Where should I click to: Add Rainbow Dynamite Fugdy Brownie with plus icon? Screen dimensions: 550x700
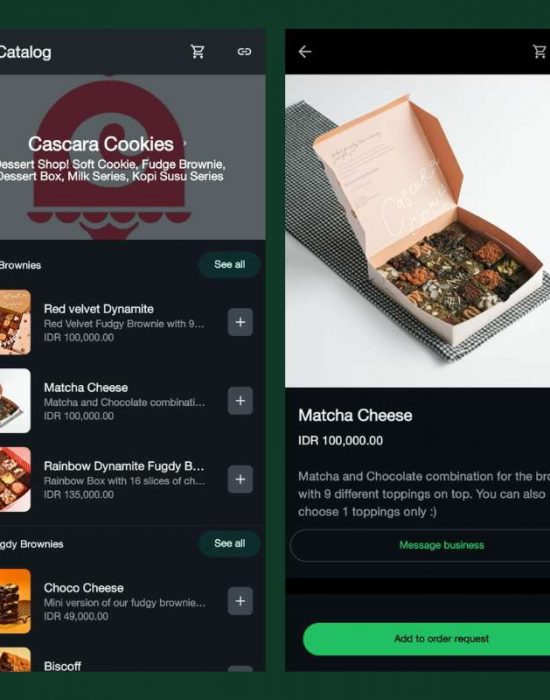click(240, 479)
